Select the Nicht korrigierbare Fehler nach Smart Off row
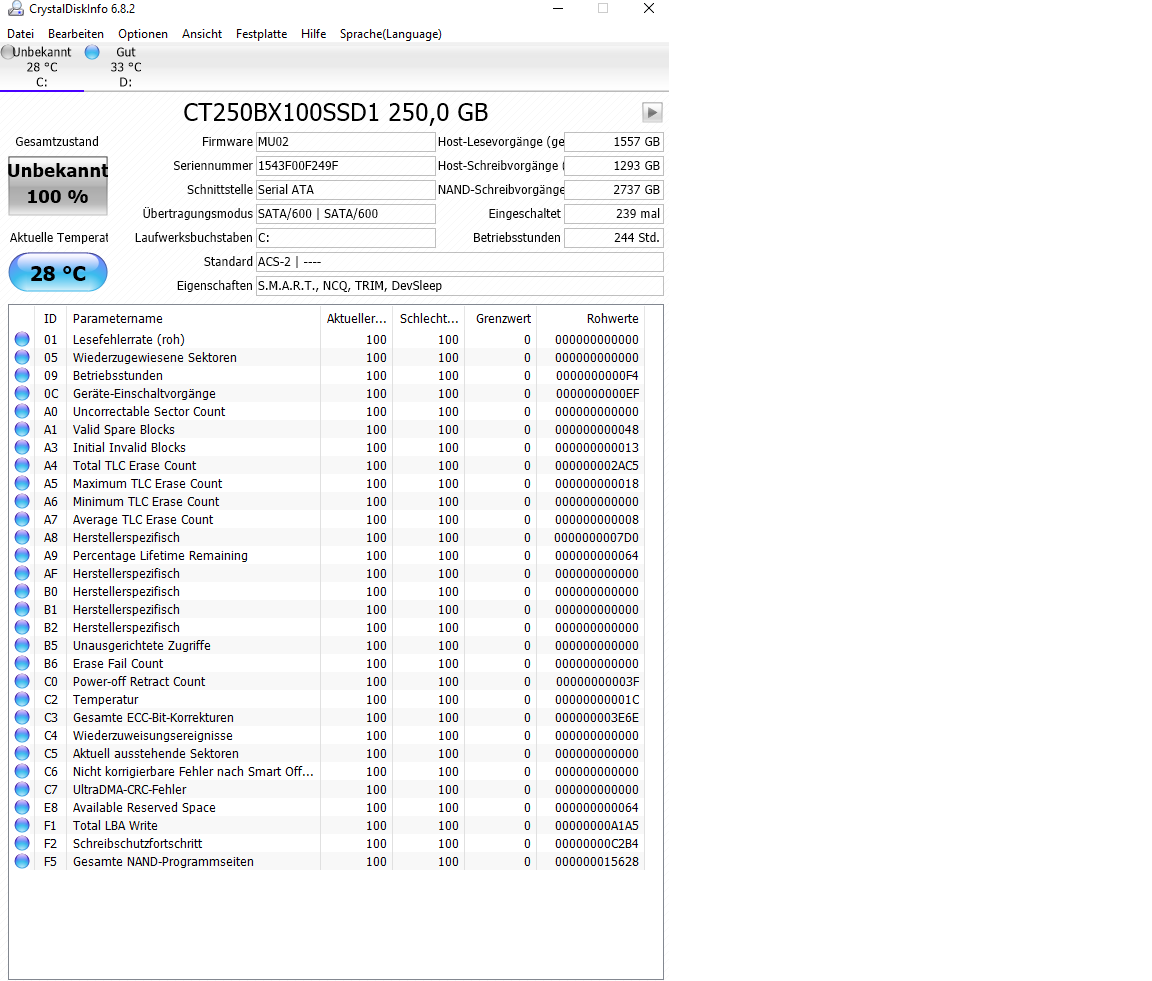1152x981 pixels. pyautogui.click(x=327, y=772)
